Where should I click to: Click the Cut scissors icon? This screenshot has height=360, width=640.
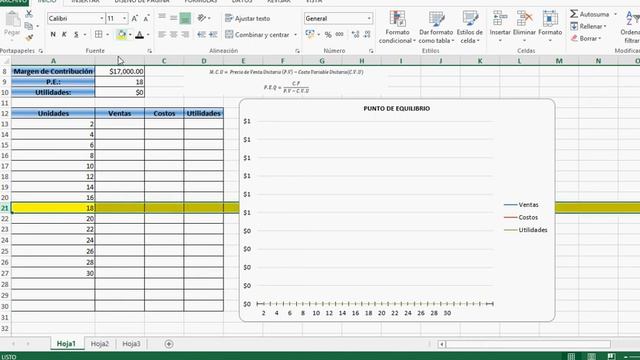29,14
